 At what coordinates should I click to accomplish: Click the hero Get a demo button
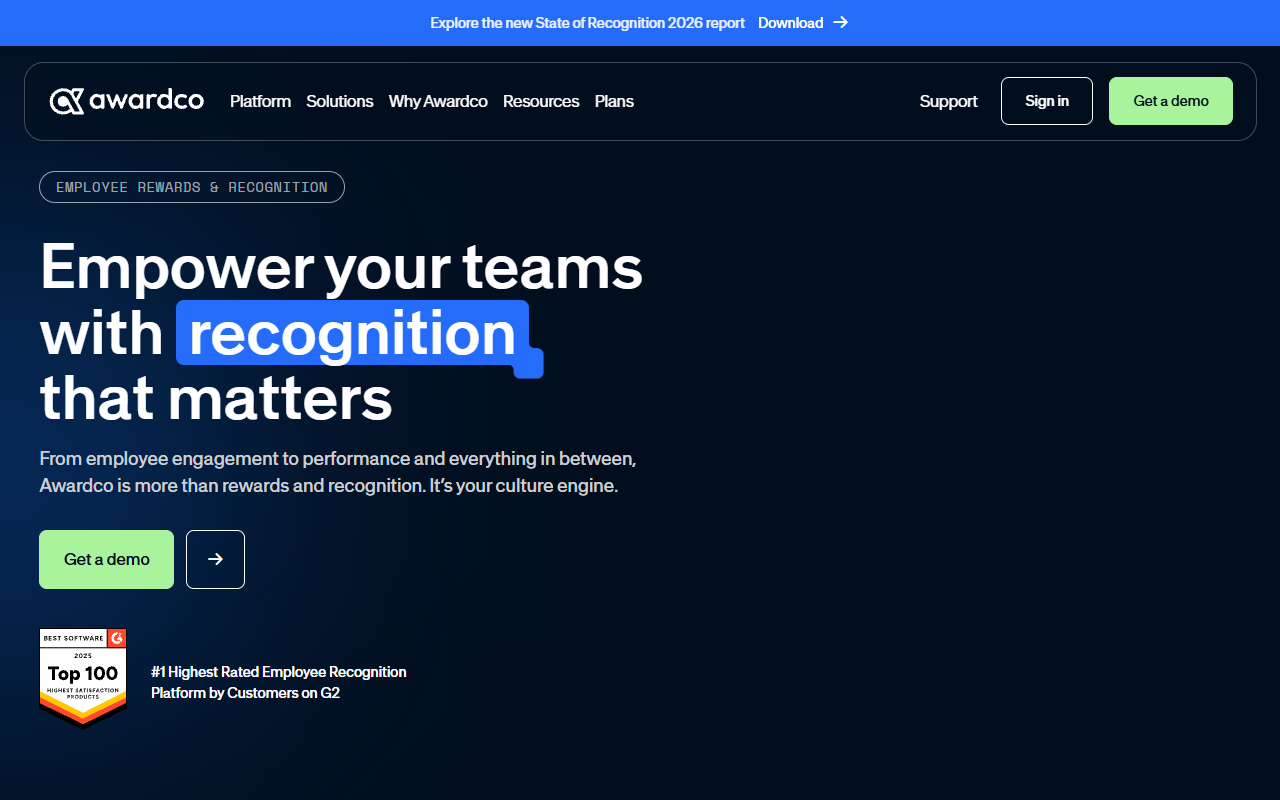pos(106,559)
